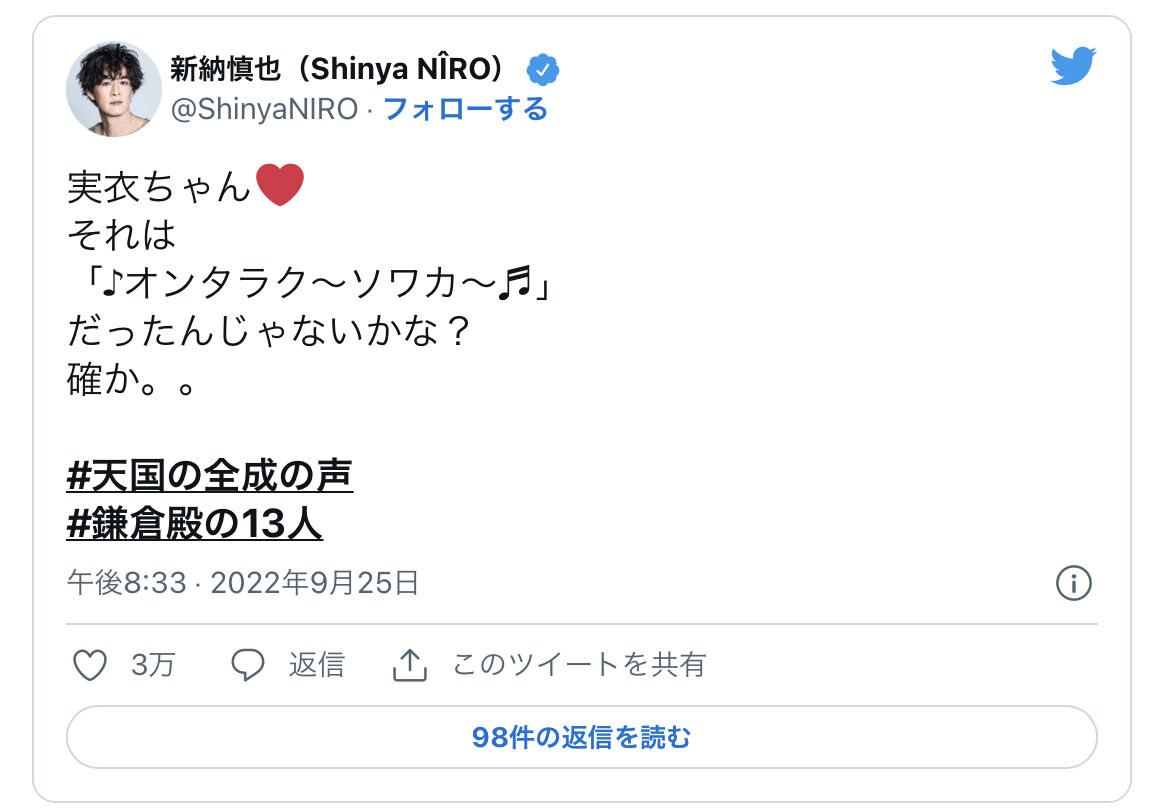Click the share upload arrow icon
The height and width of the screenshot is (812, 1167).
pos(410,665)
